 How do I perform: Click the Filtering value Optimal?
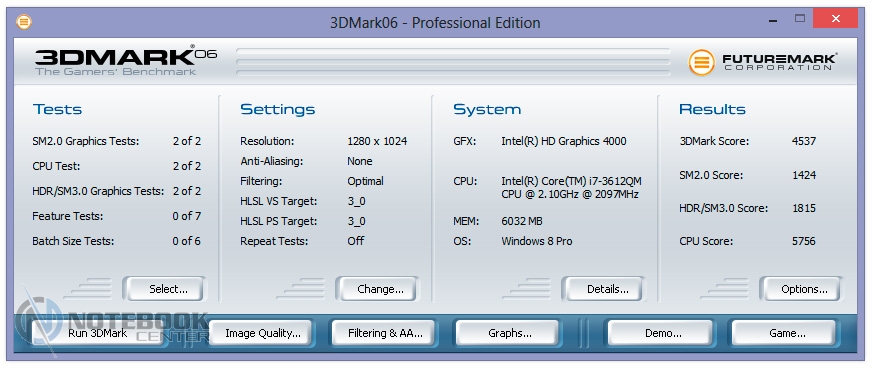pos(366,181)
